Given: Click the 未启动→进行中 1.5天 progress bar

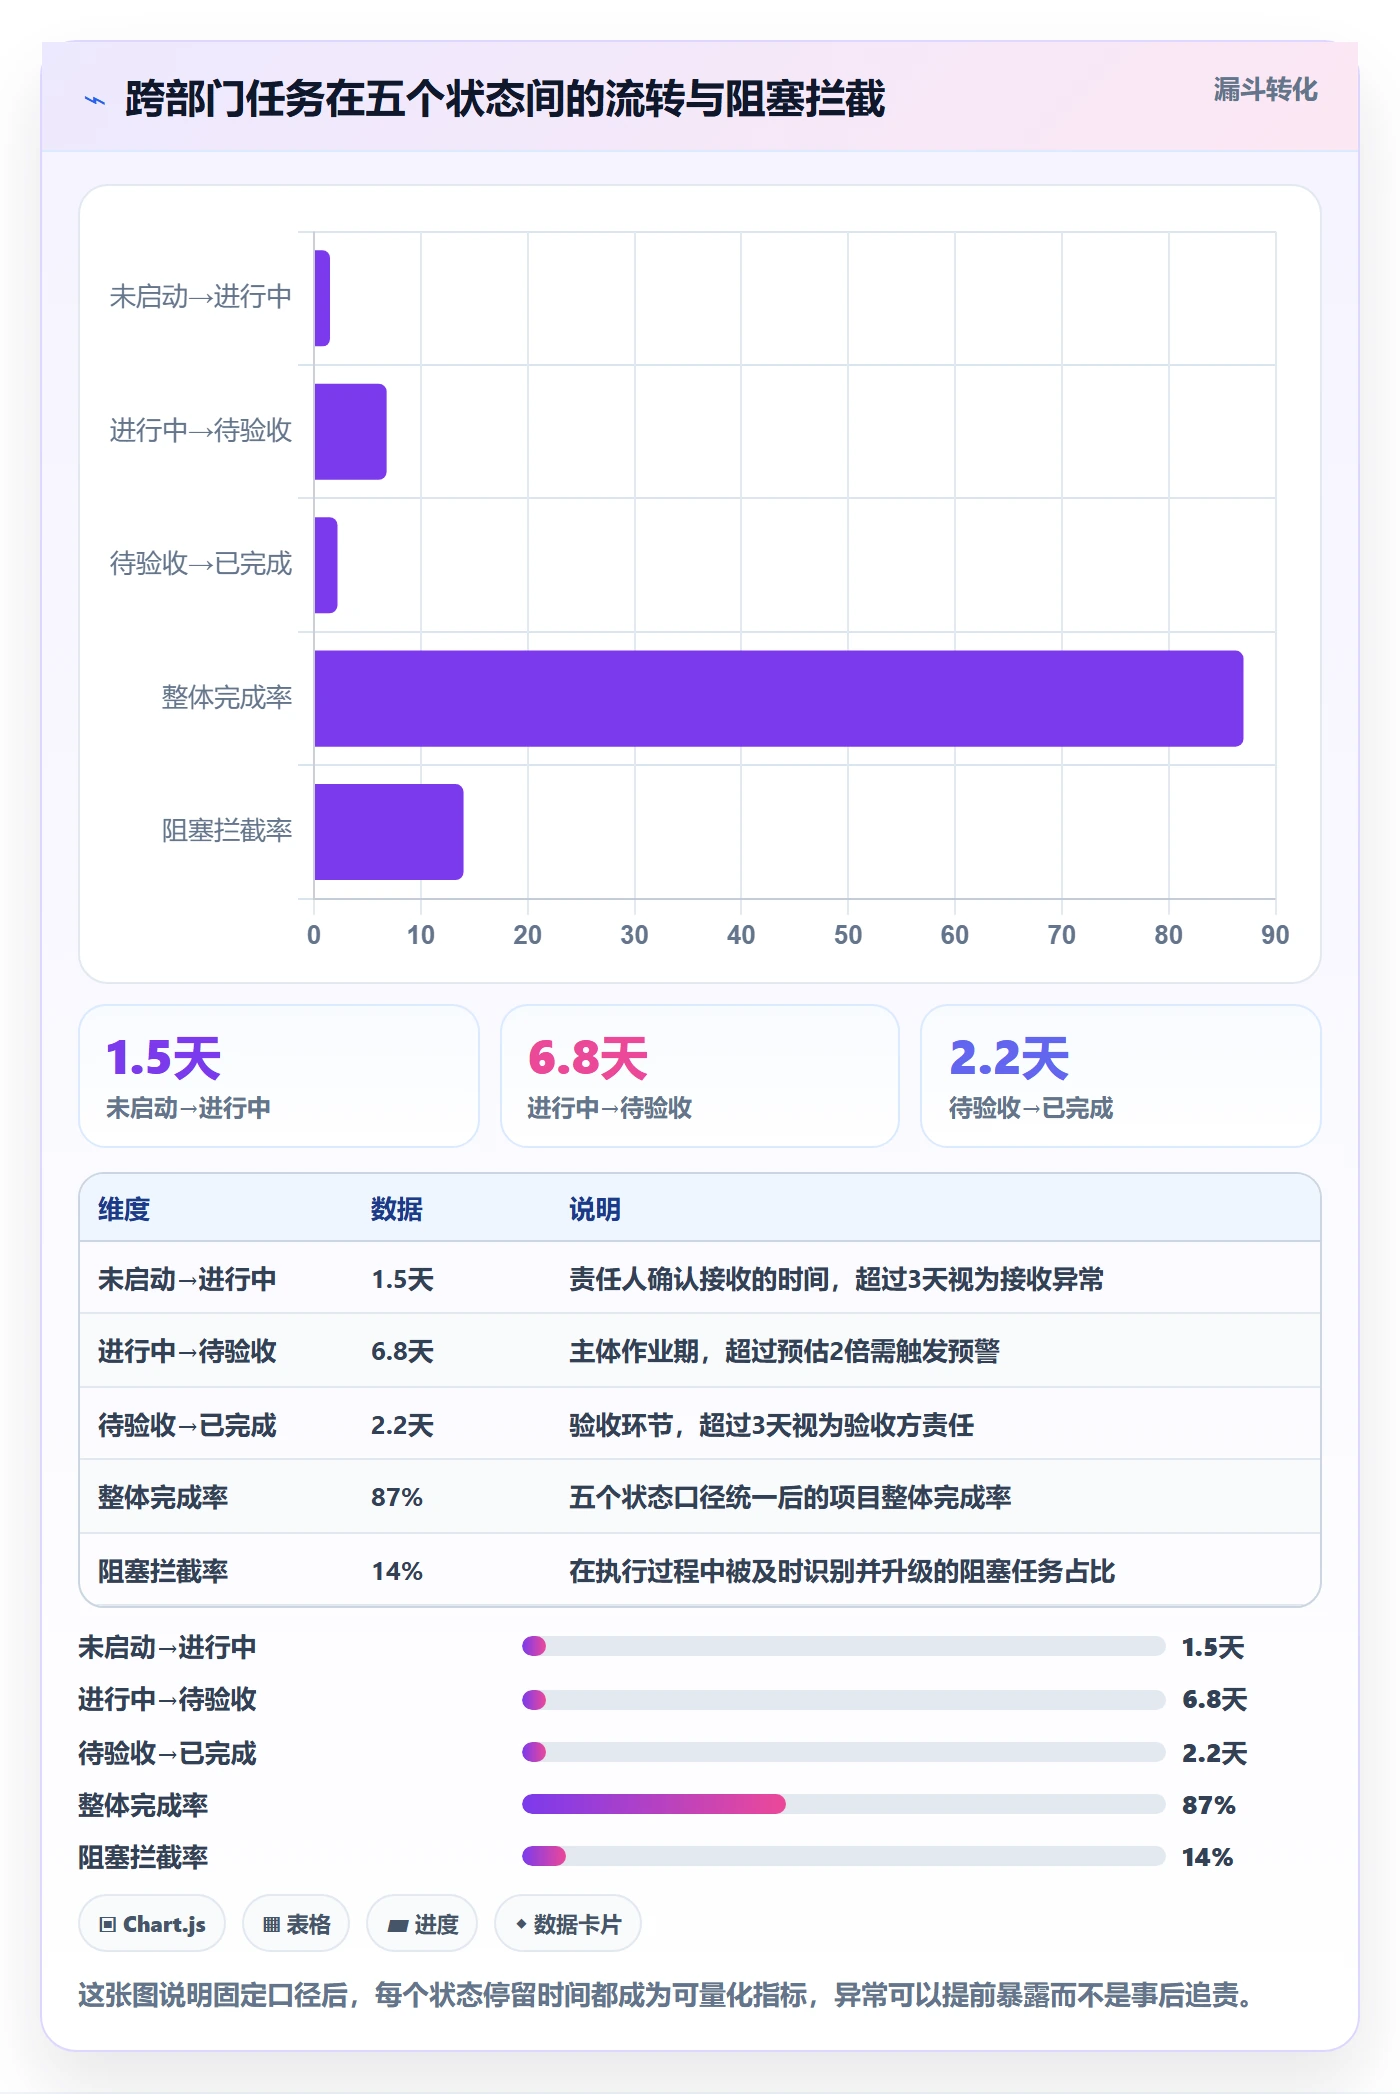Looking at the screenshot, I should tap(843, 1646).
